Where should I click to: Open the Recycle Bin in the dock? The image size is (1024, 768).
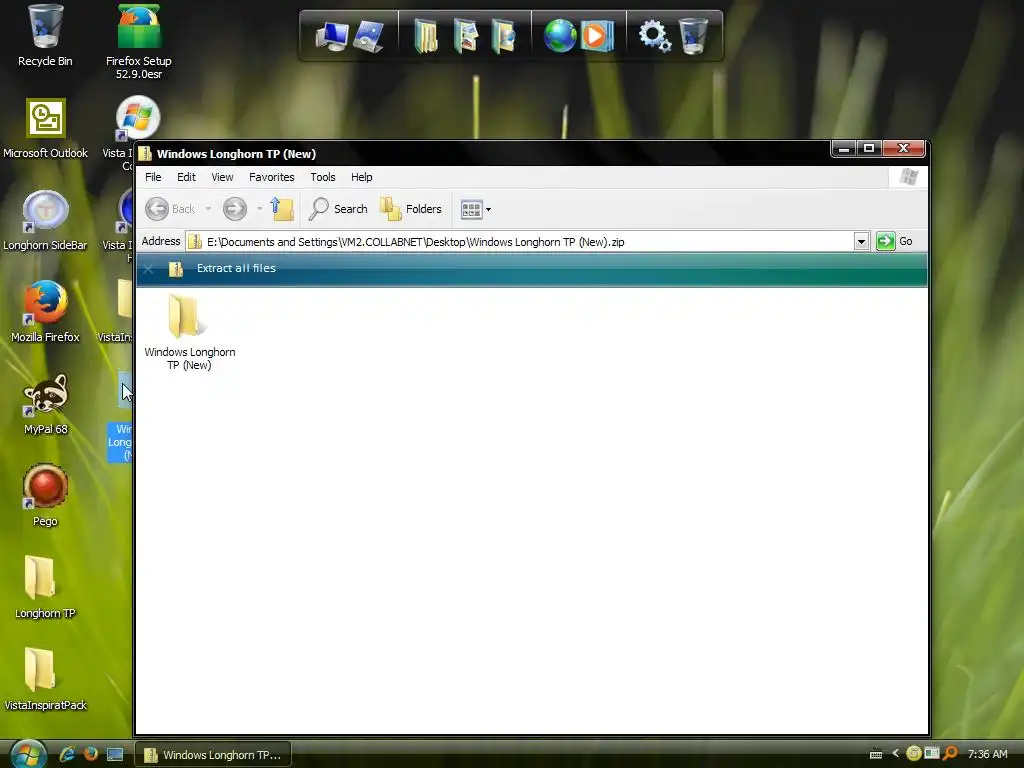(x=693, y=36)
